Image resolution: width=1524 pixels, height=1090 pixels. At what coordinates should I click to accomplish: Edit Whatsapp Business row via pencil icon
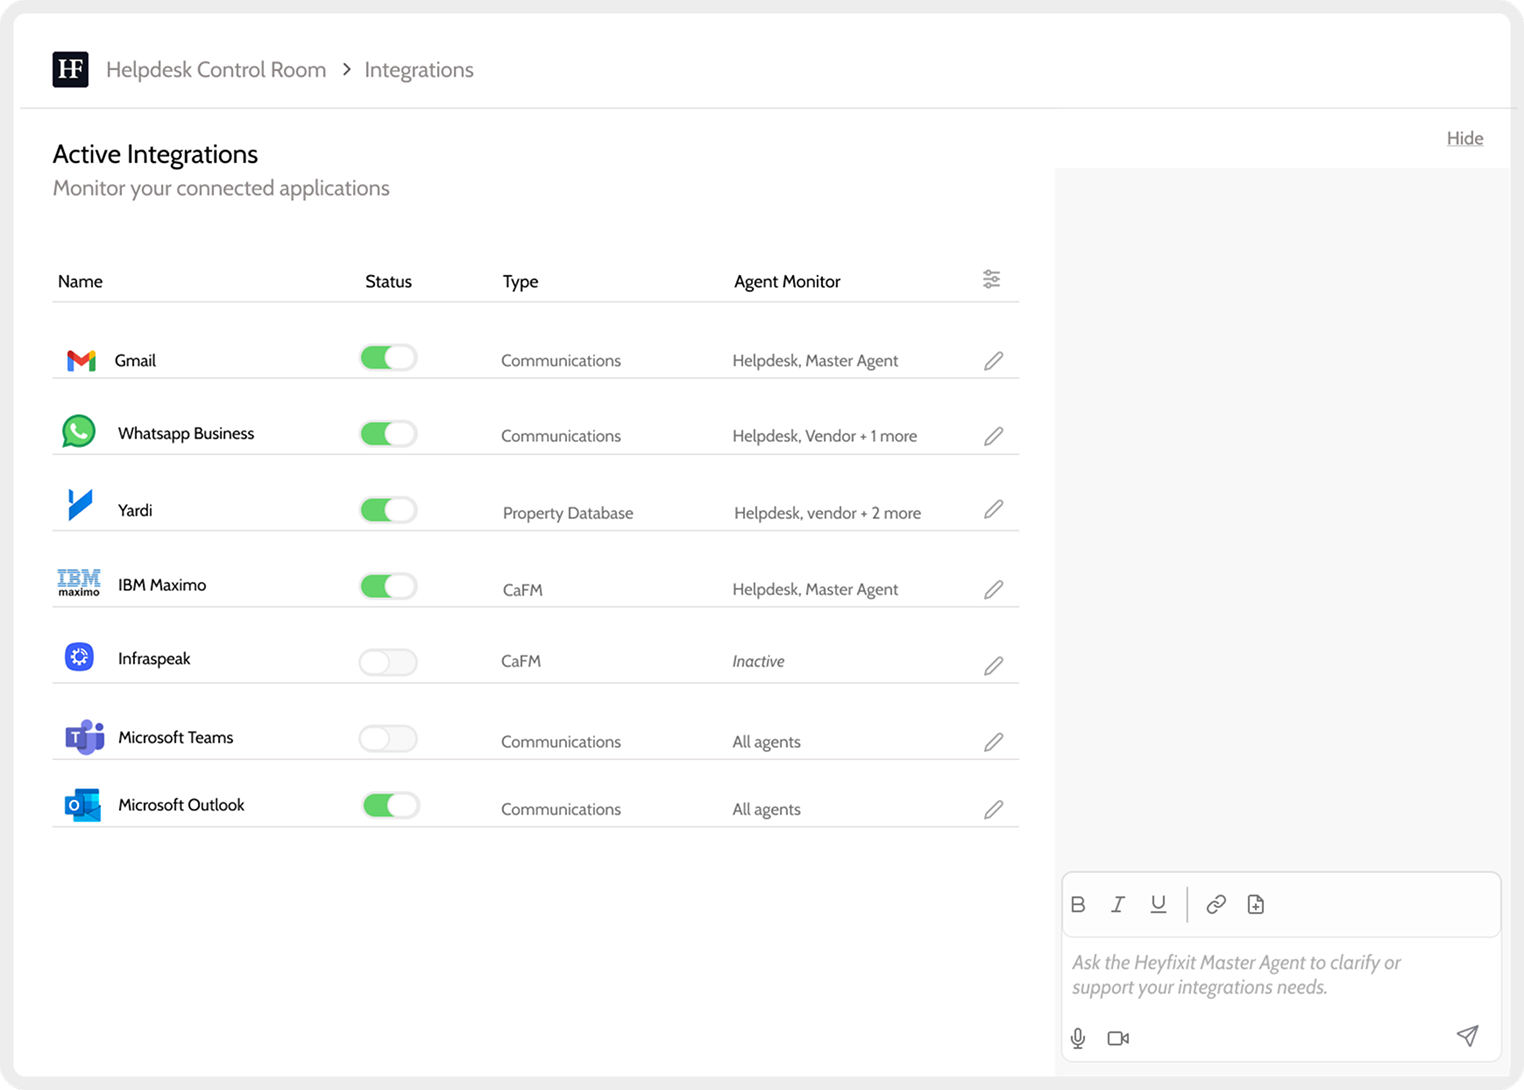tap(993, 436)
